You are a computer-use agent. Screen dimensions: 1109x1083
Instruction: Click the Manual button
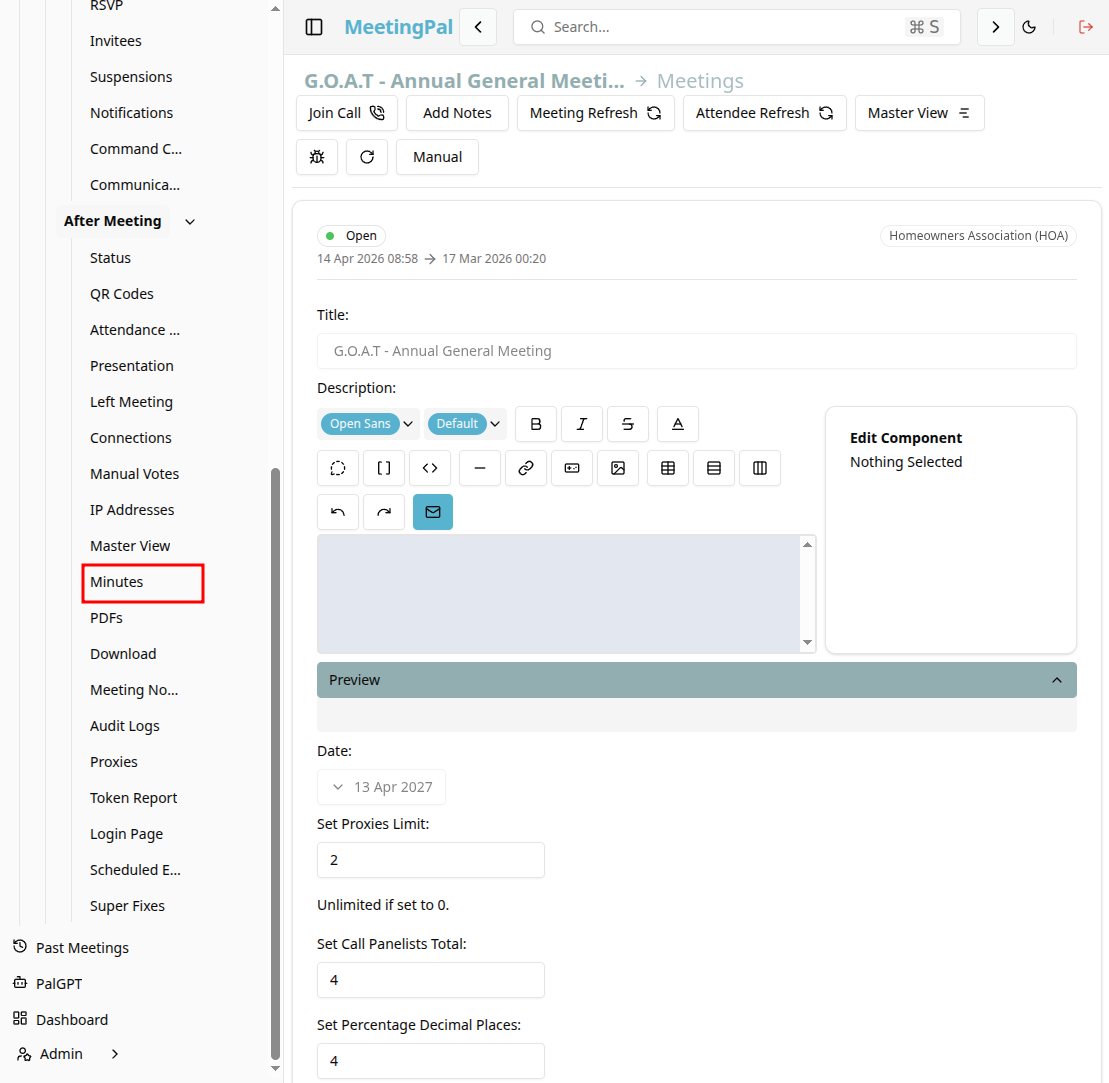(x=438, y=157)
